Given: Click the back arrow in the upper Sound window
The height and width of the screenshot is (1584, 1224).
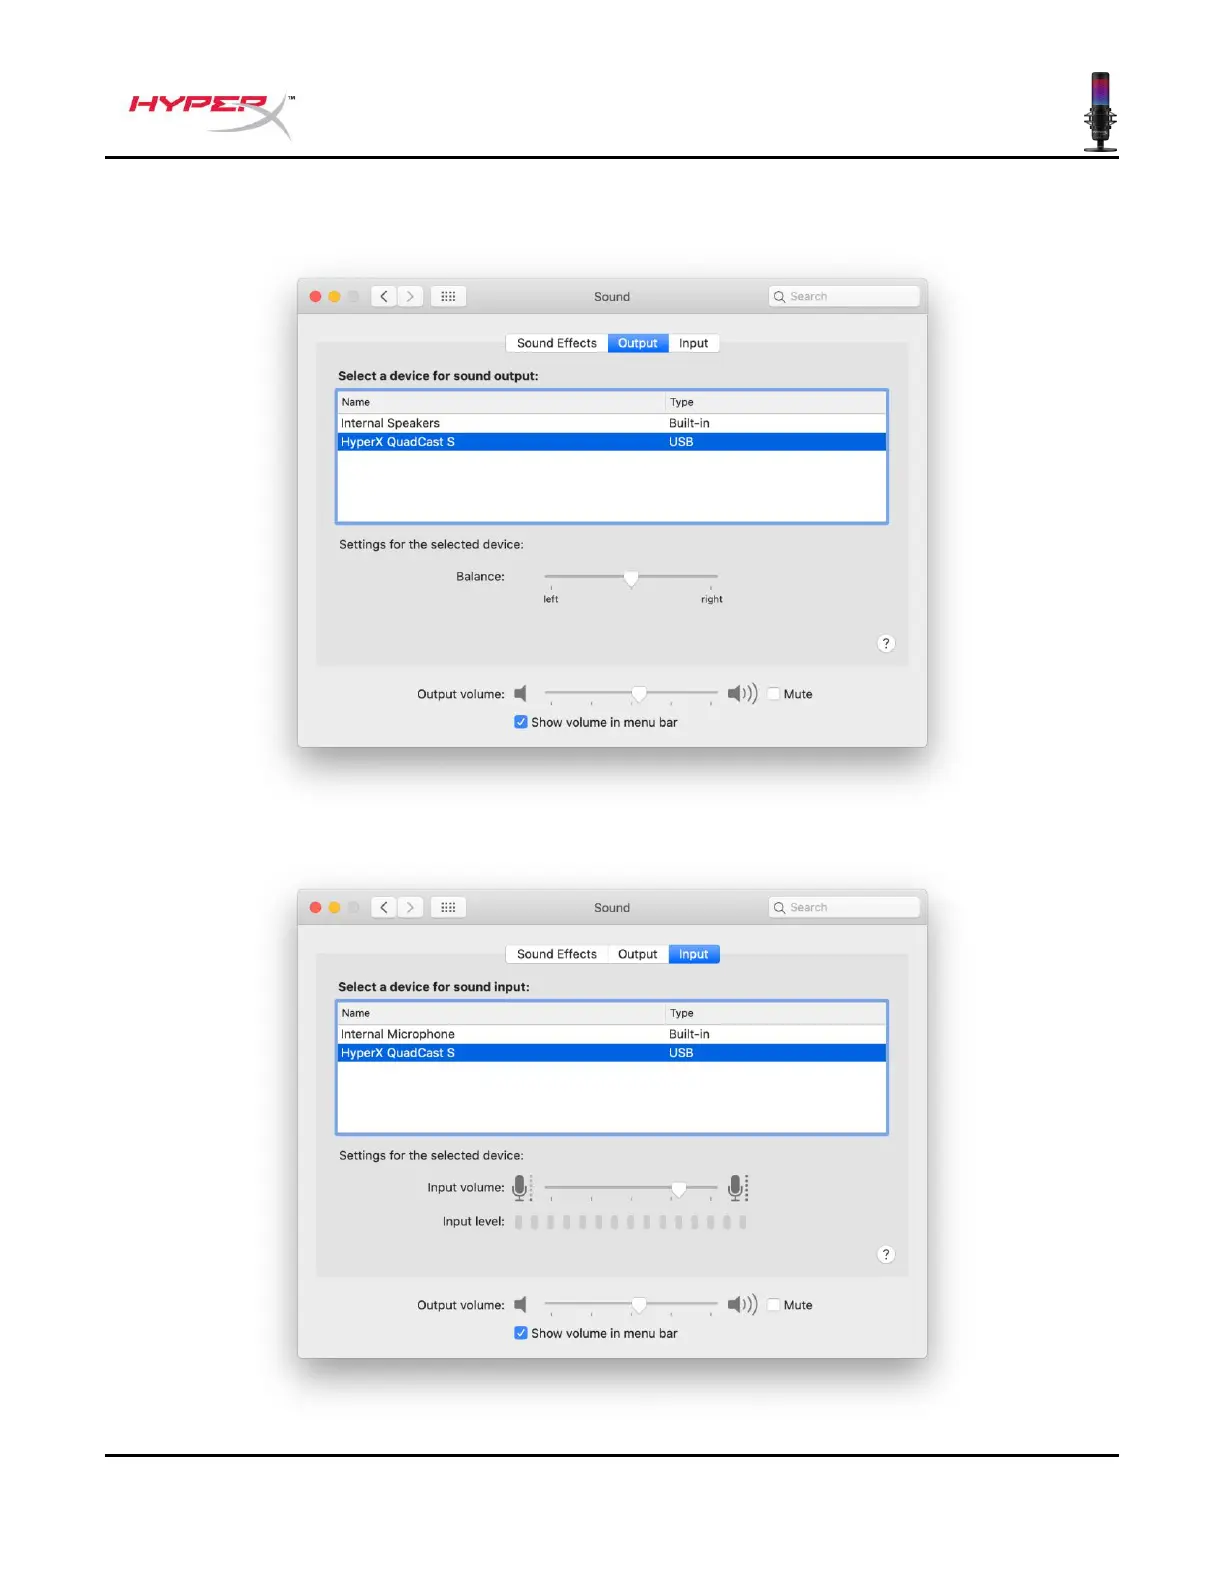Looking at the screenshot, I should coord(384,296).
